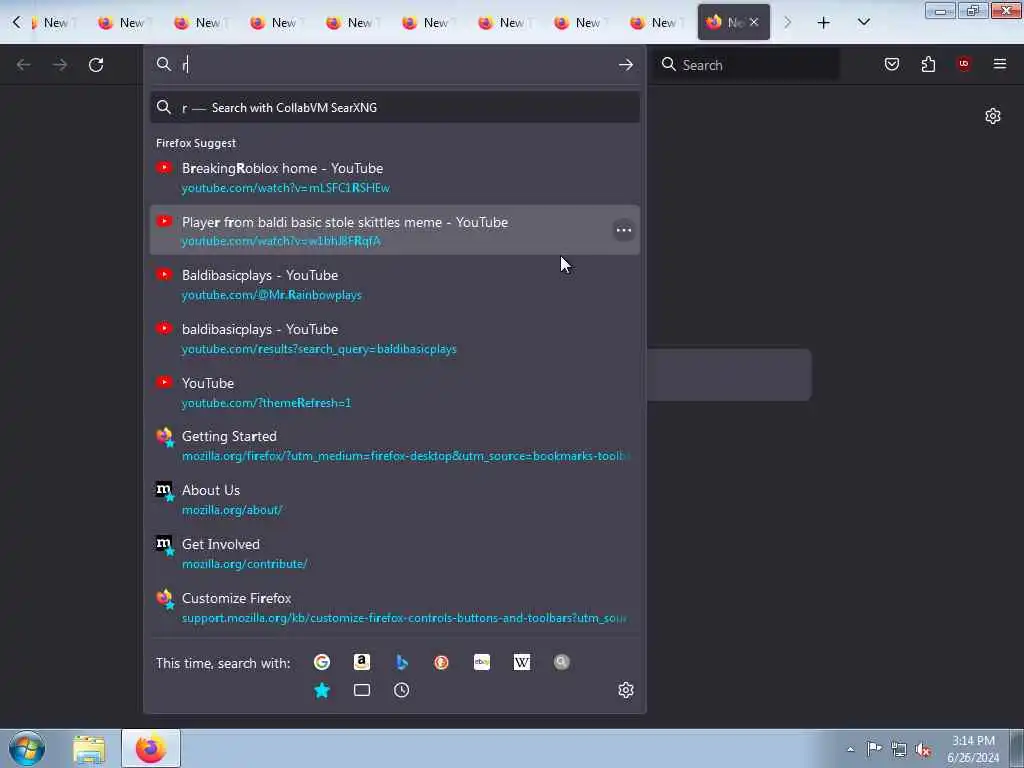The width and height of the screenshot is (1024, 768).
Task: Open muted volume icon in tray
Action: point(923,750)
